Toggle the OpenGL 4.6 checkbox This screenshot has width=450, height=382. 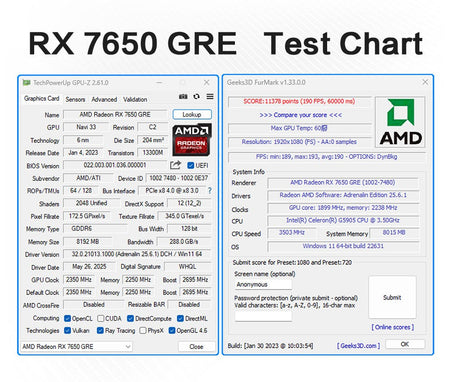(172, 330)
